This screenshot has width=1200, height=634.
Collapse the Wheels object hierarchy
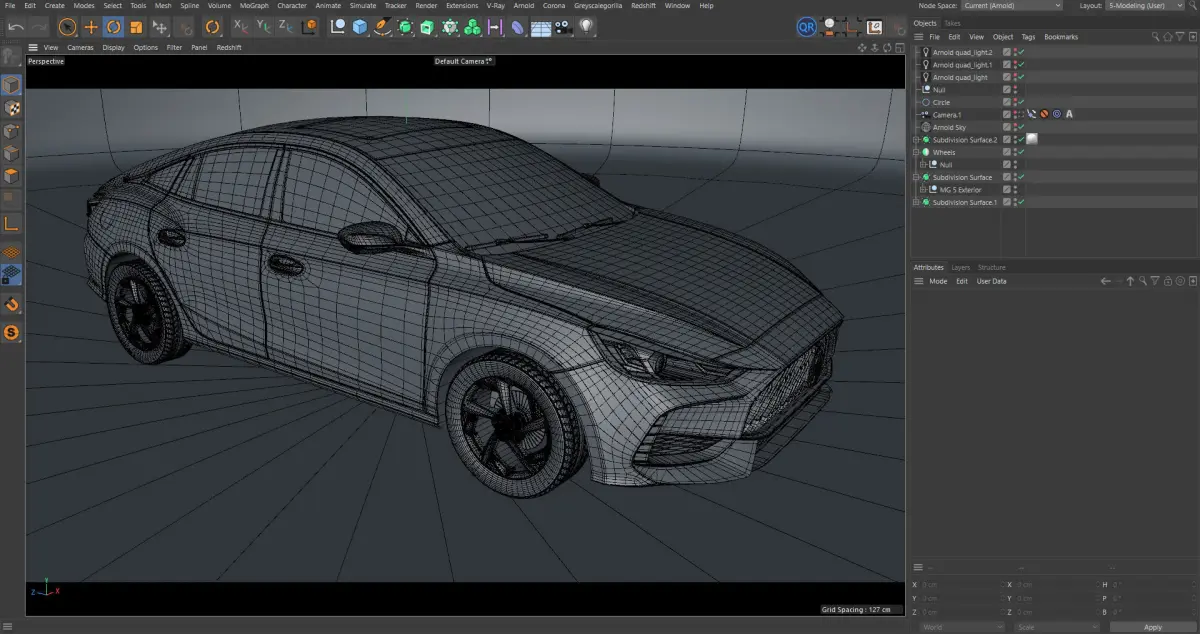916,152
